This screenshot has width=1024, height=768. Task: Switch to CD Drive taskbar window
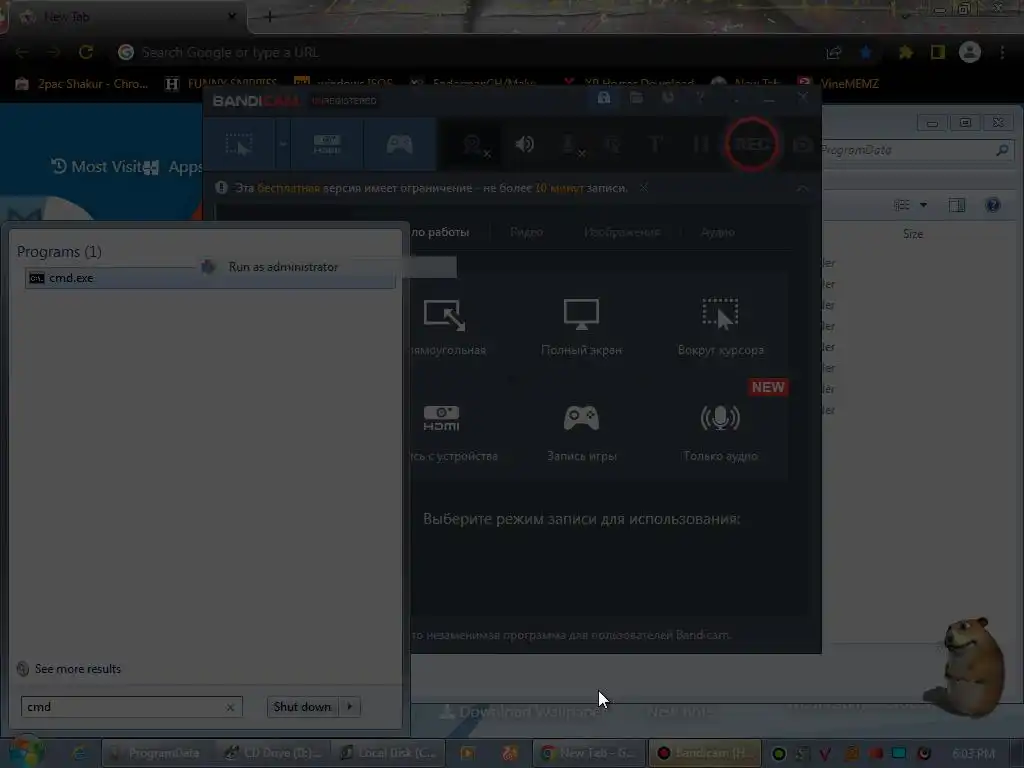(x=274, y=753)
